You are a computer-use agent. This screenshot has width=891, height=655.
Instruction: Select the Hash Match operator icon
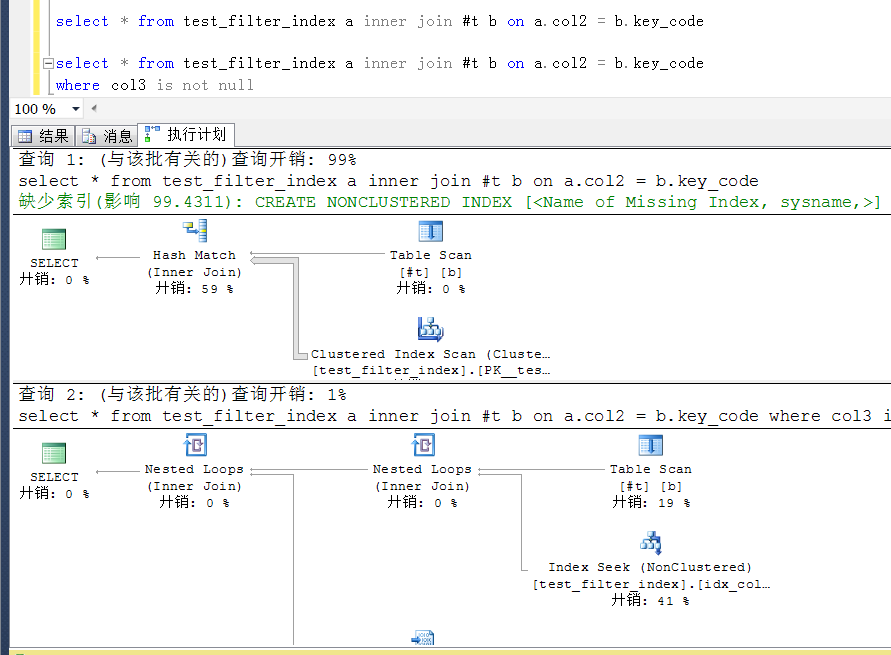(194, 231)
